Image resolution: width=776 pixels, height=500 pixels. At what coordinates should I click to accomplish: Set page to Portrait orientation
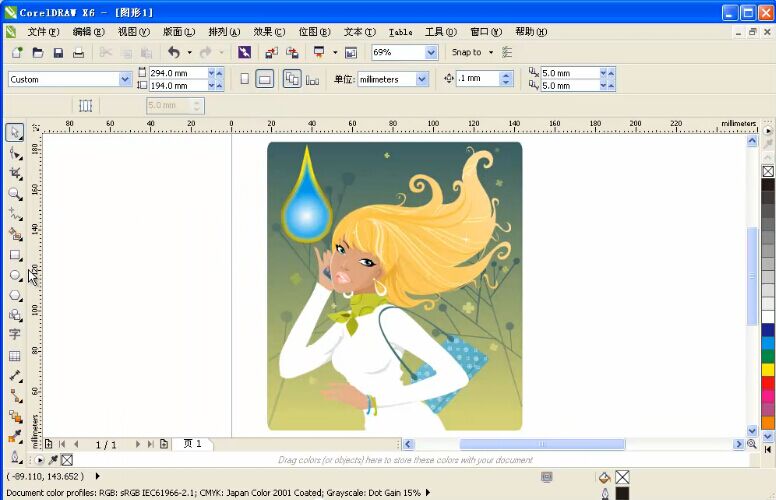[244, 79]
